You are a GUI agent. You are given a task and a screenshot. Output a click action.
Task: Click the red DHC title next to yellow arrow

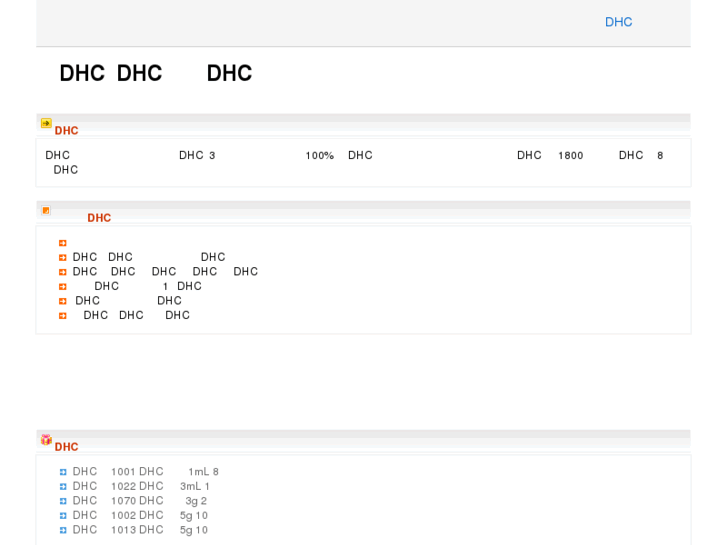66,130
